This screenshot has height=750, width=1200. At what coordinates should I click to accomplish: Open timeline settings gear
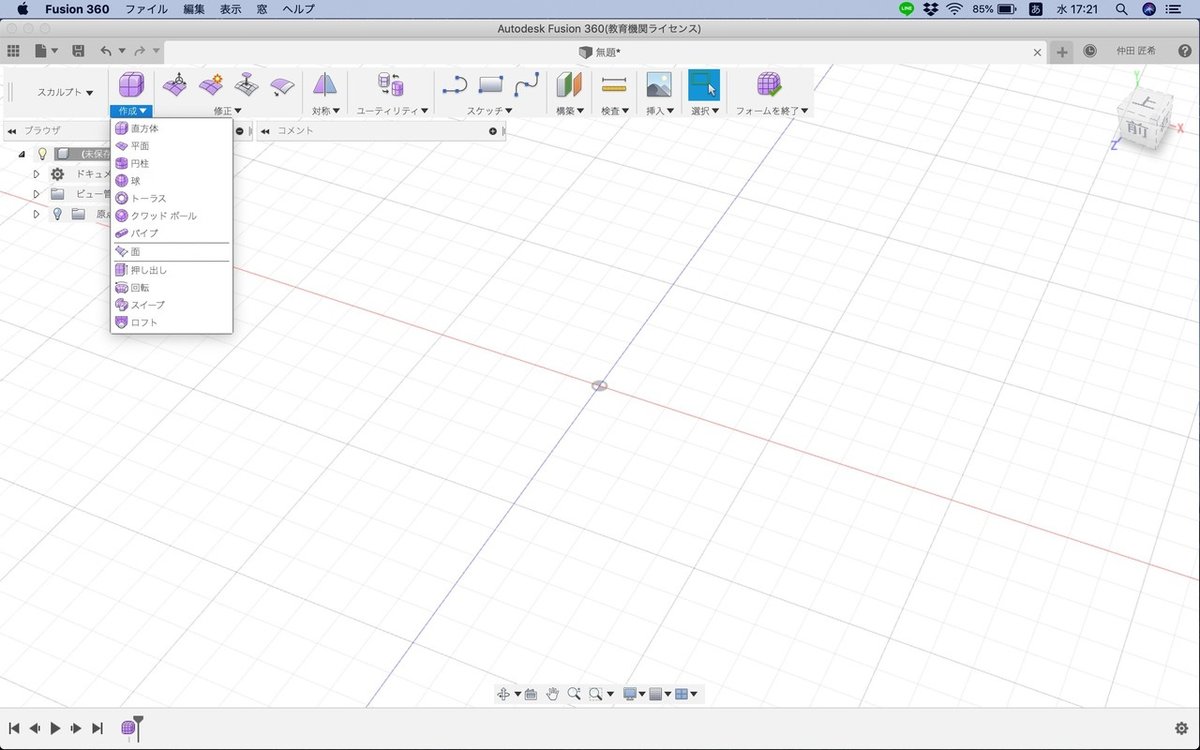click(x=1181, y=729)
